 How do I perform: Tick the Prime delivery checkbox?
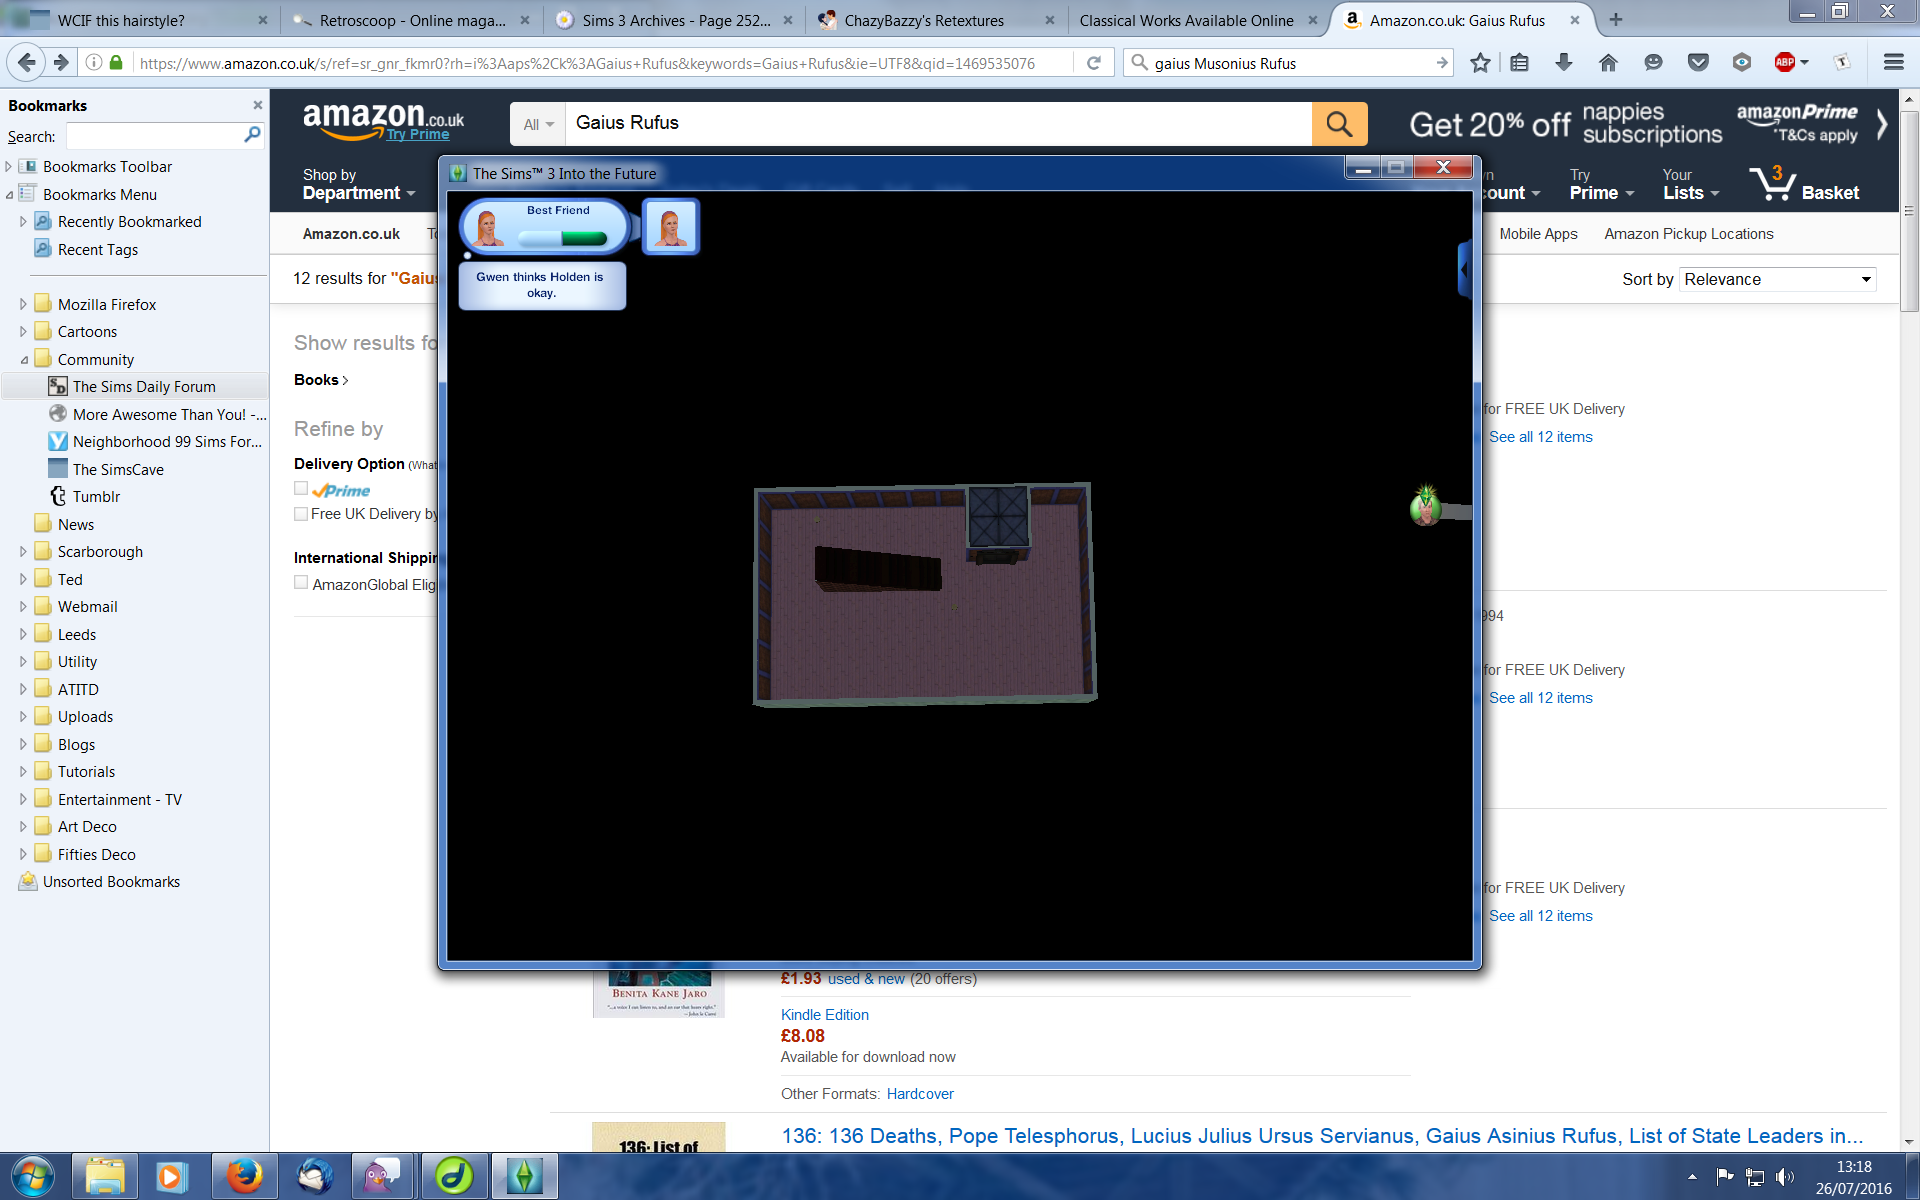click(x=301, y=489)
